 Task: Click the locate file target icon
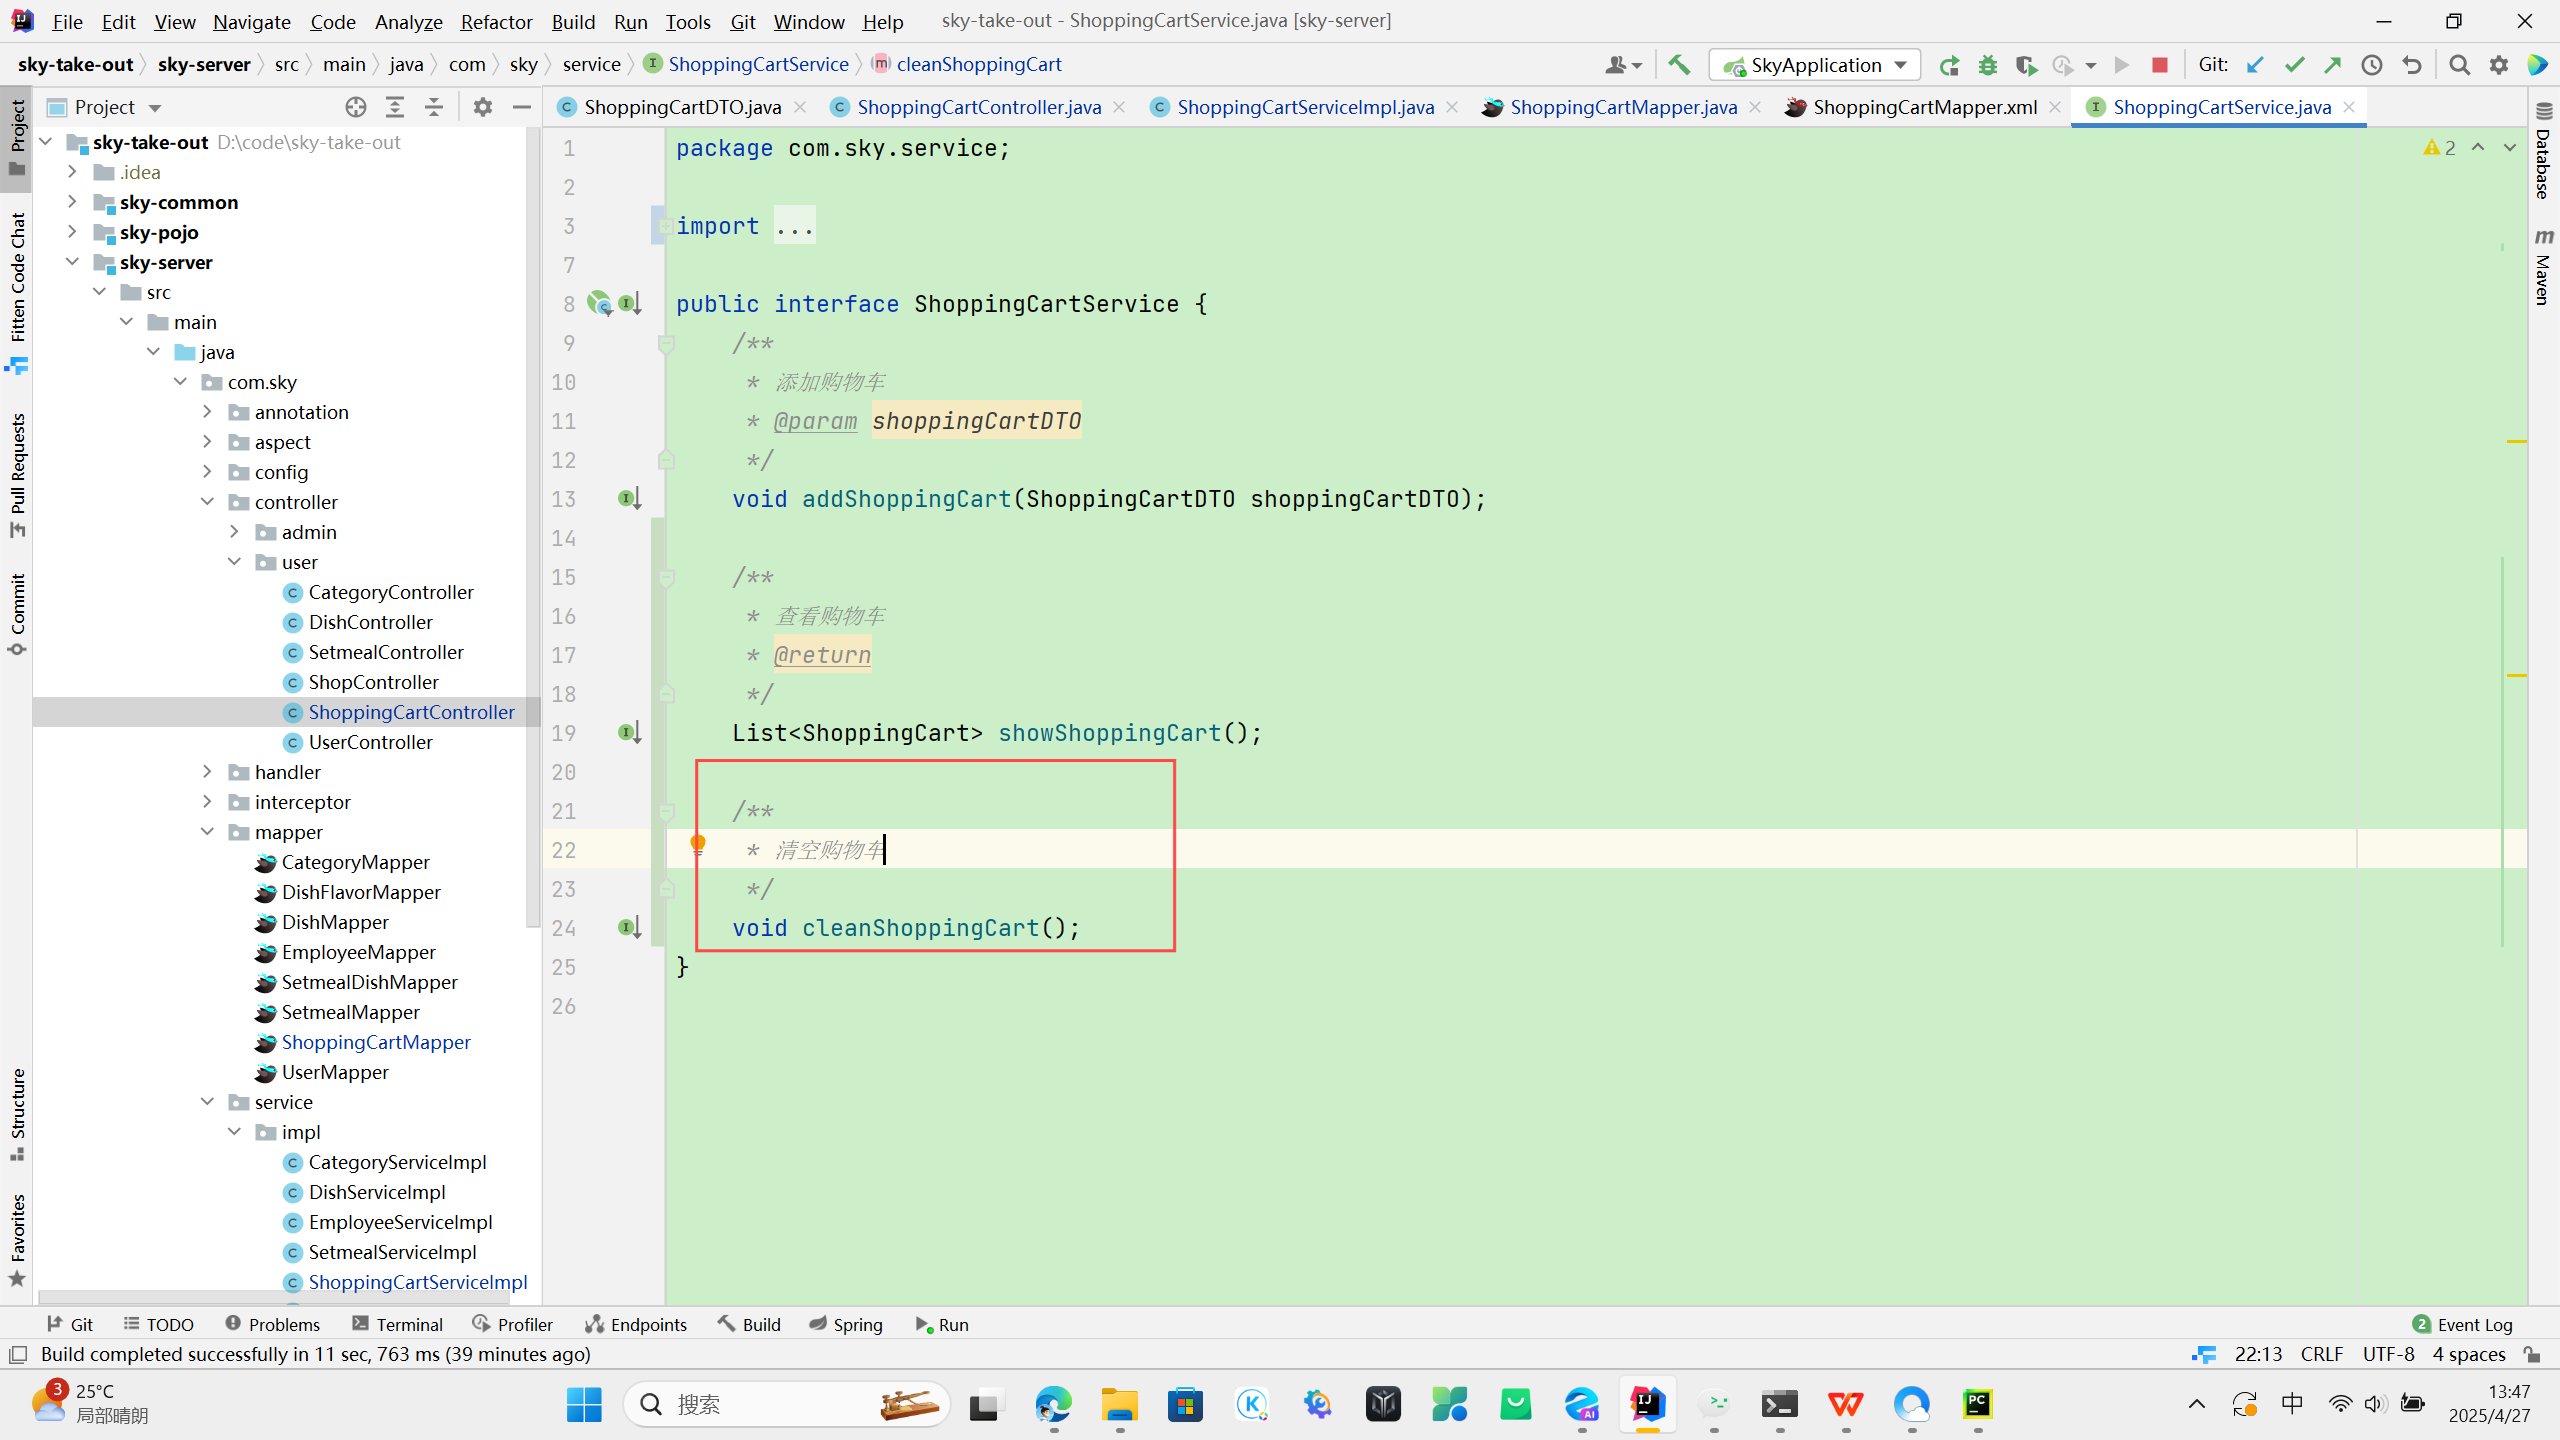click(x=356, y=107)
